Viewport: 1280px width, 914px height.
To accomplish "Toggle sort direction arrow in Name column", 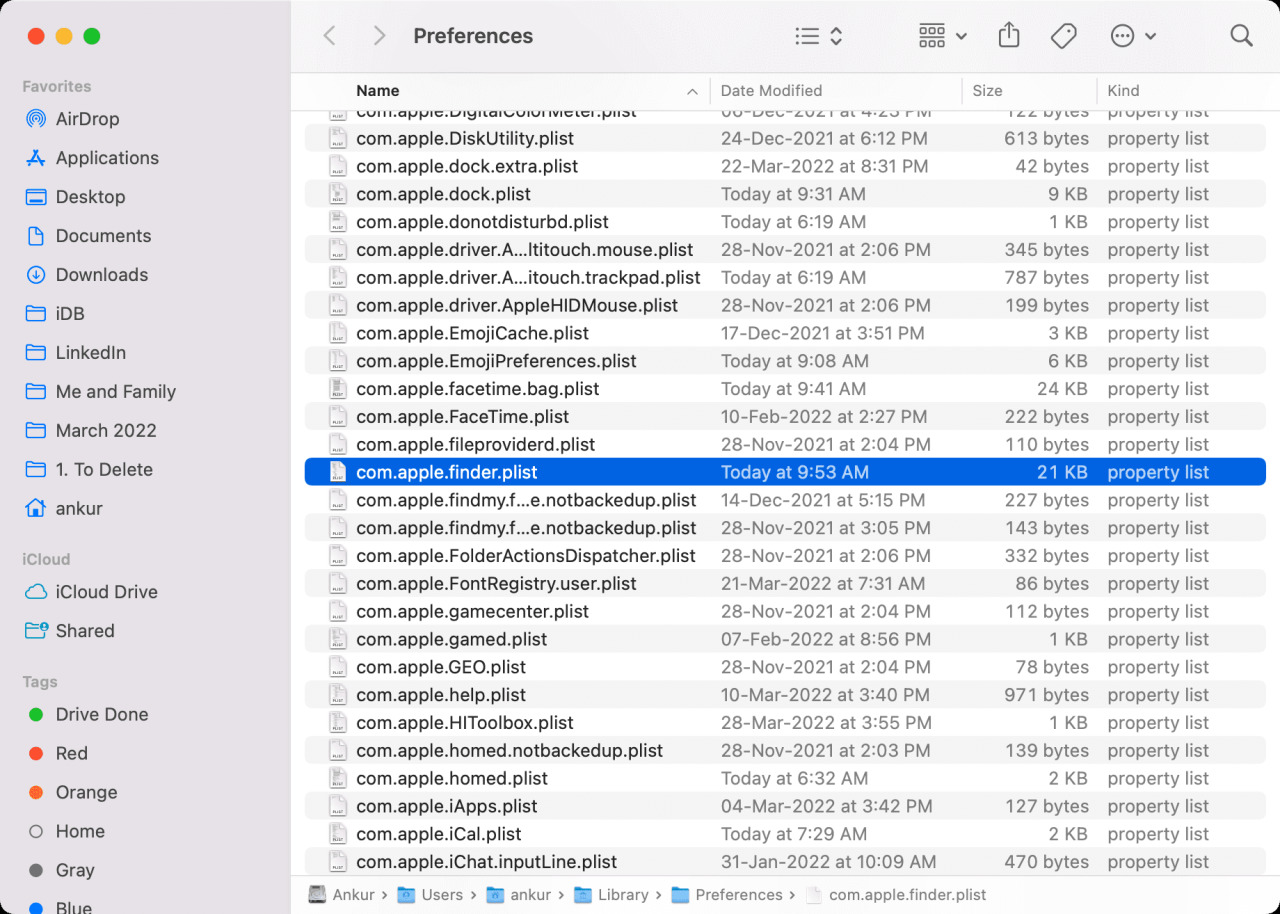I will 692,91.
